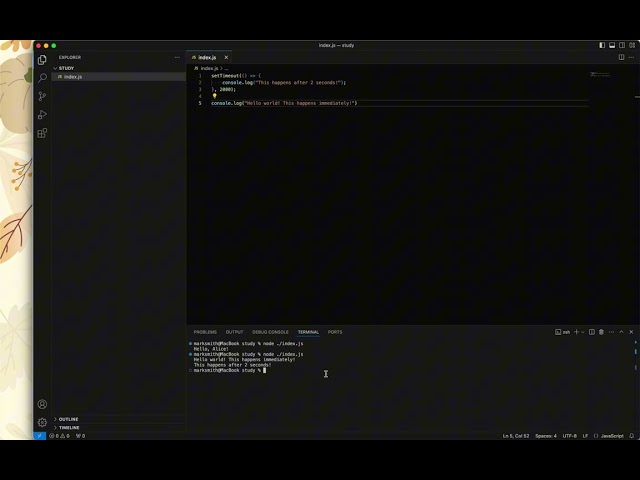This screenshot has width=640, height=480.
Task: Kill the terminal with trash icon
Action: [601, 332]
